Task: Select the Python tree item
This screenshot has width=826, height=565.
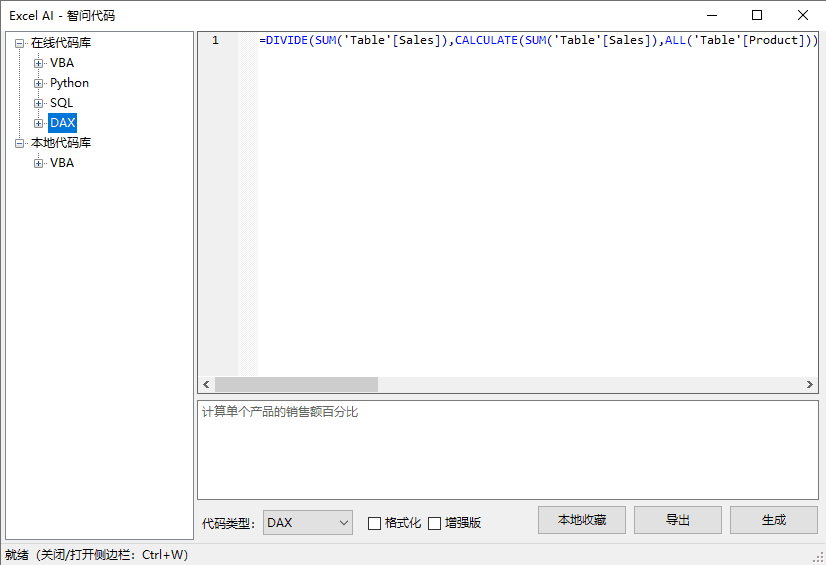Action: click(x=69, y=83)
